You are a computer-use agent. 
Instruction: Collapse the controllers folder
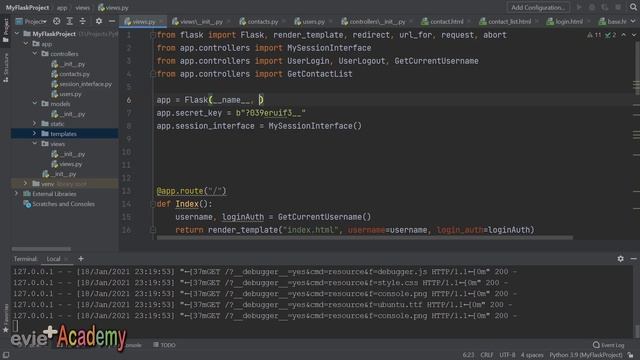(35, 53)
